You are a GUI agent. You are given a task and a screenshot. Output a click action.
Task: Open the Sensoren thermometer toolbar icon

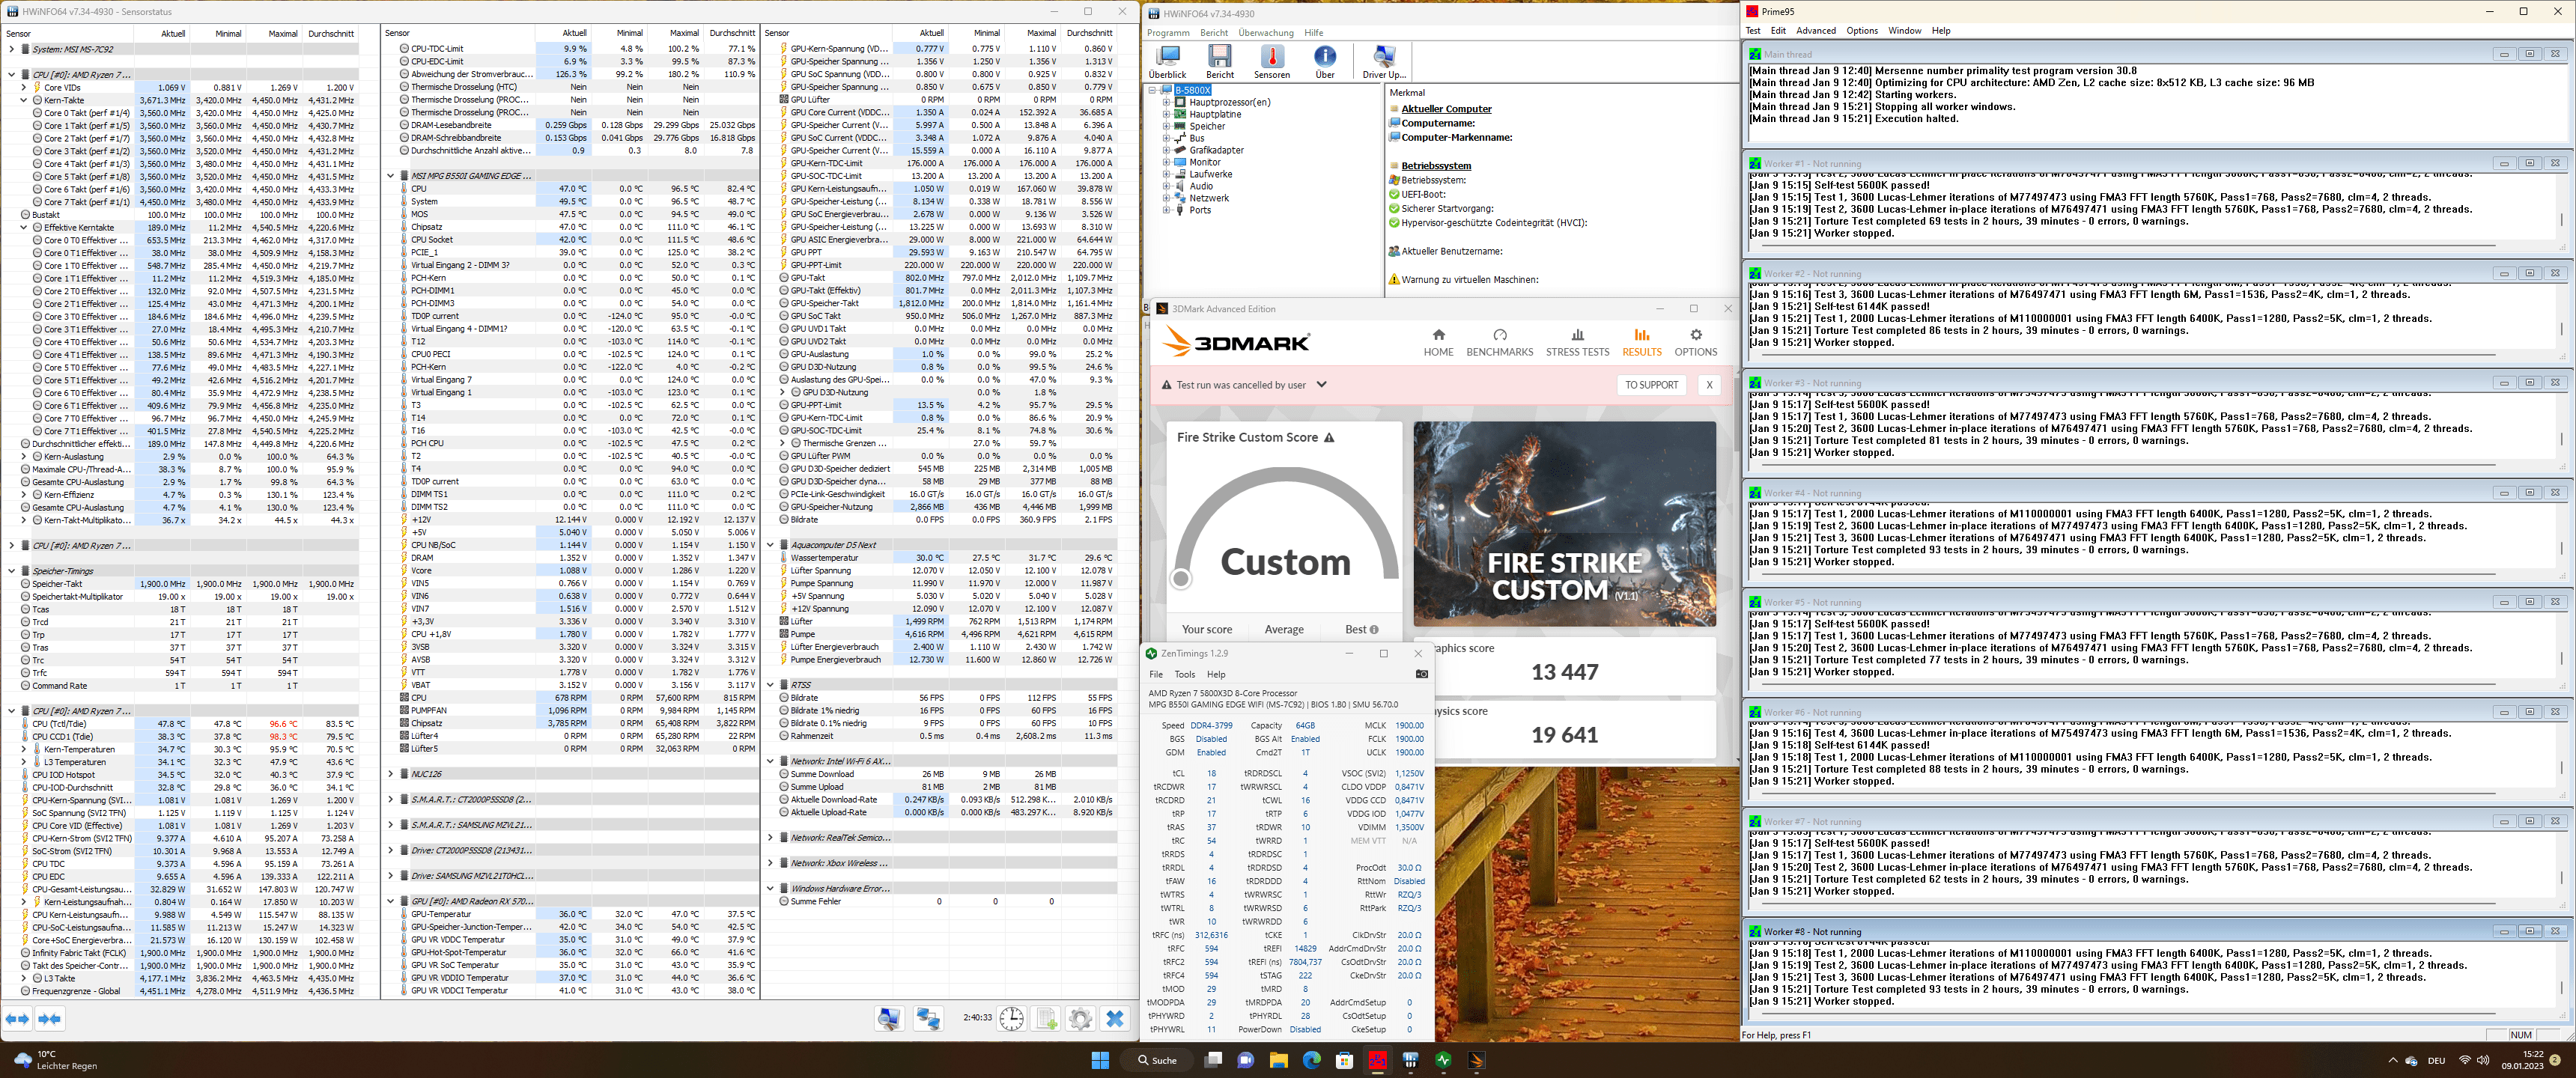pos(1272,61)
